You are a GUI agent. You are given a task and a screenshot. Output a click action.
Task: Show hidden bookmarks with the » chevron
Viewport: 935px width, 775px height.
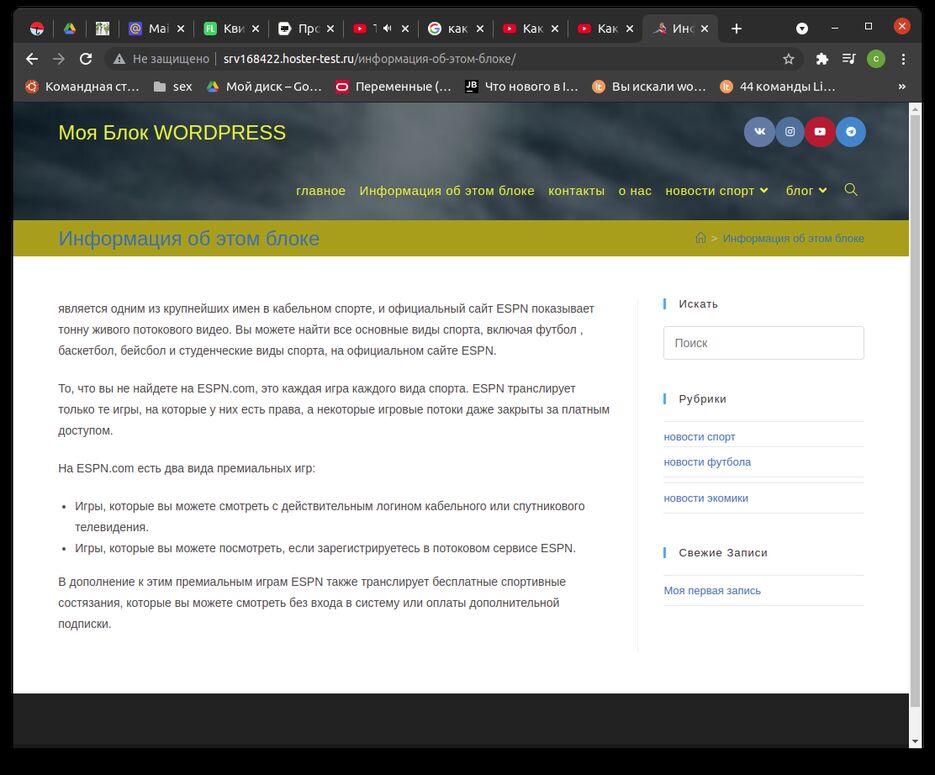pyautogui.click(x=902, y=86)
